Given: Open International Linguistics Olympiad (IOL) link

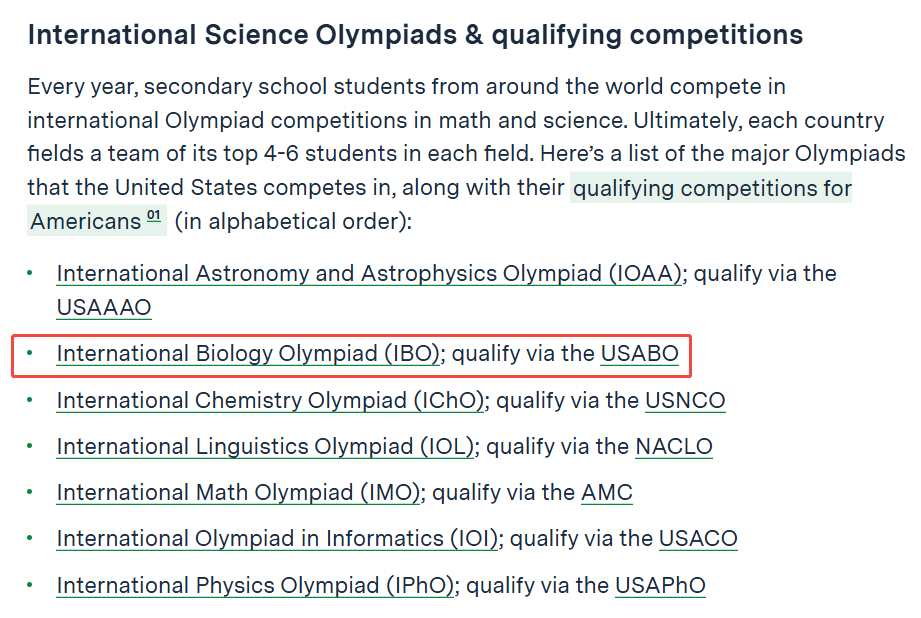Looking at the screenshot, I should click(265, 446).
